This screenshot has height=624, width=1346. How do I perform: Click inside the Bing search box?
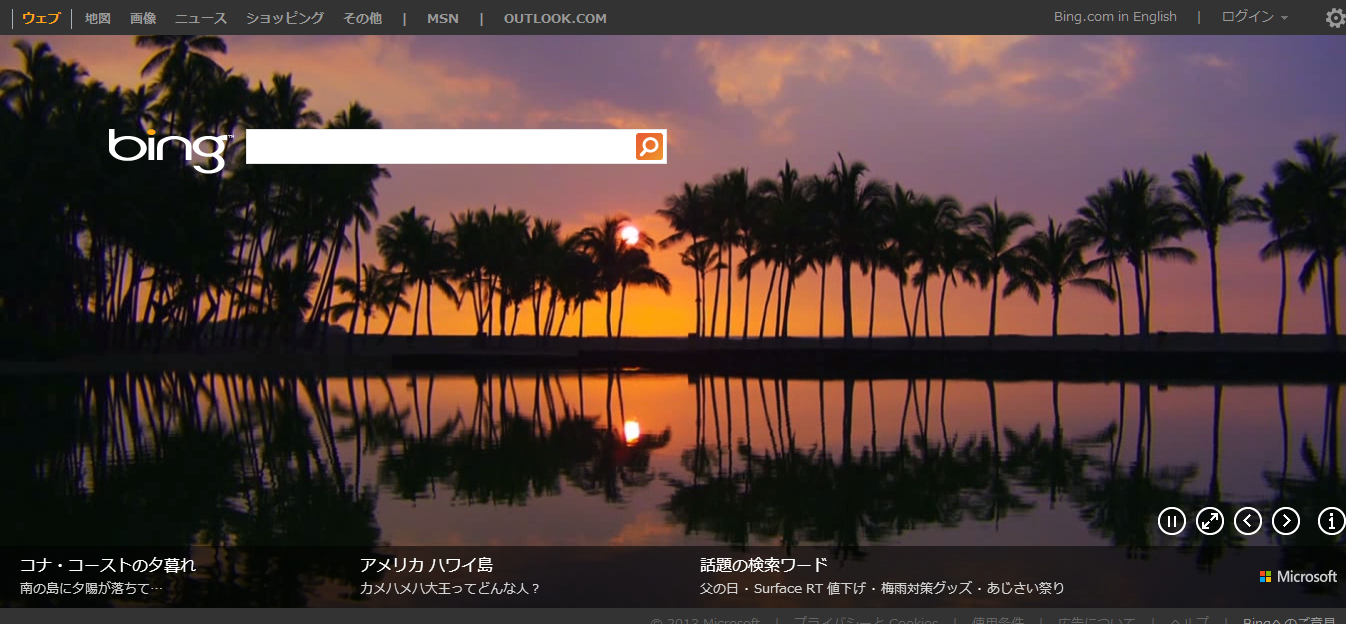440,147
